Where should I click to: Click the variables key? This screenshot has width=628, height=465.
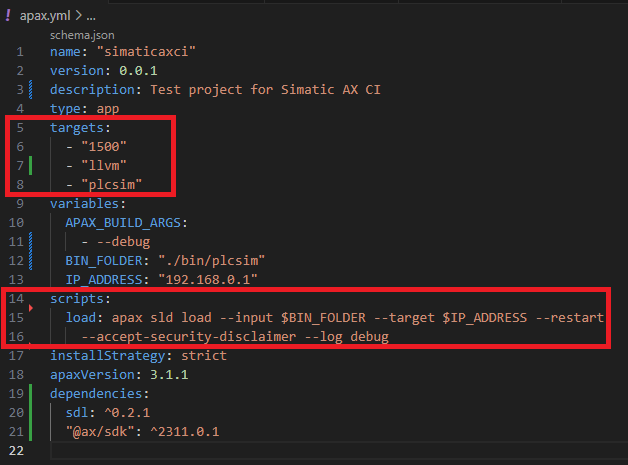[84, 203]
